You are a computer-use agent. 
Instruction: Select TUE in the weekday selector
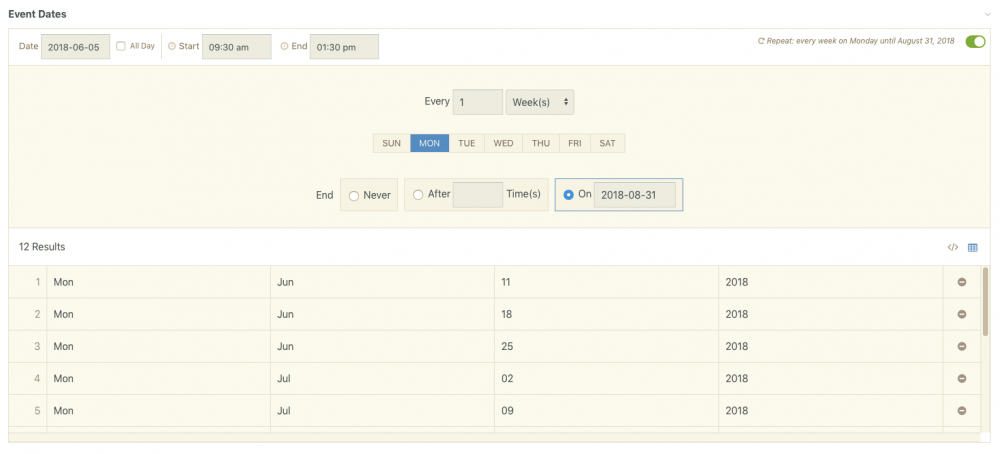[466, 143]
